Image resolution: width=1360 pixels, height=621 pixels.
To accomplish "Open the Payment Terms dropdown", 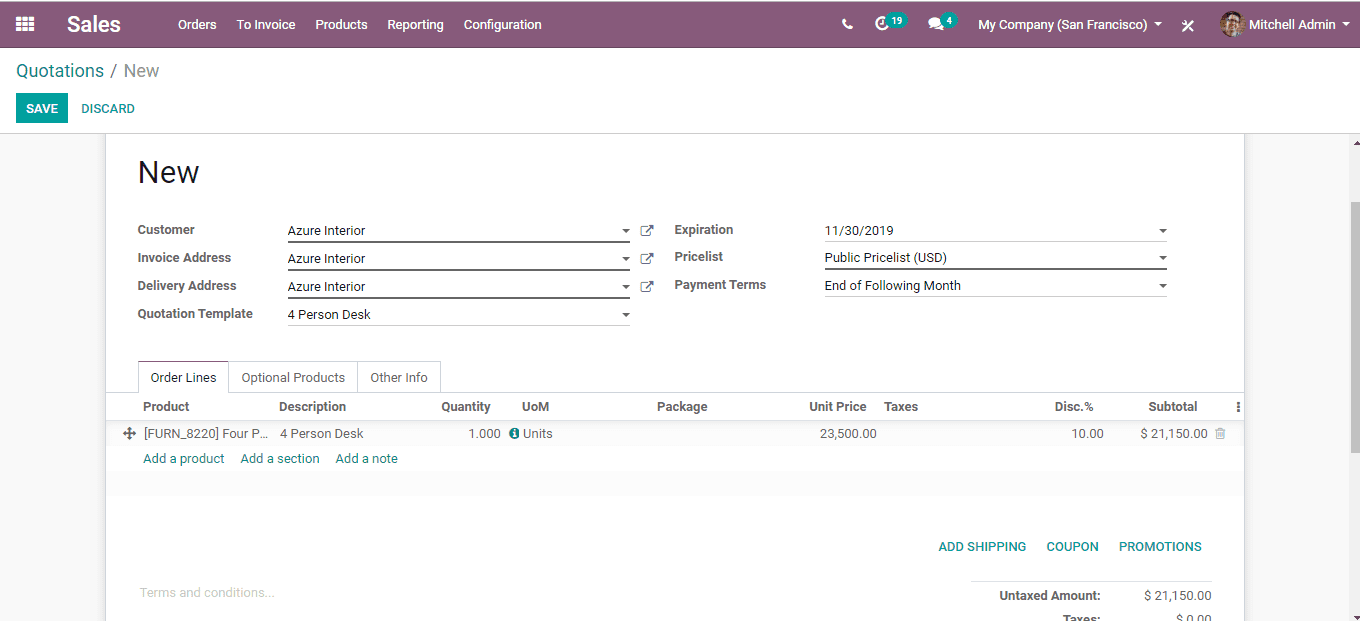I will (x=1162, y=285).
